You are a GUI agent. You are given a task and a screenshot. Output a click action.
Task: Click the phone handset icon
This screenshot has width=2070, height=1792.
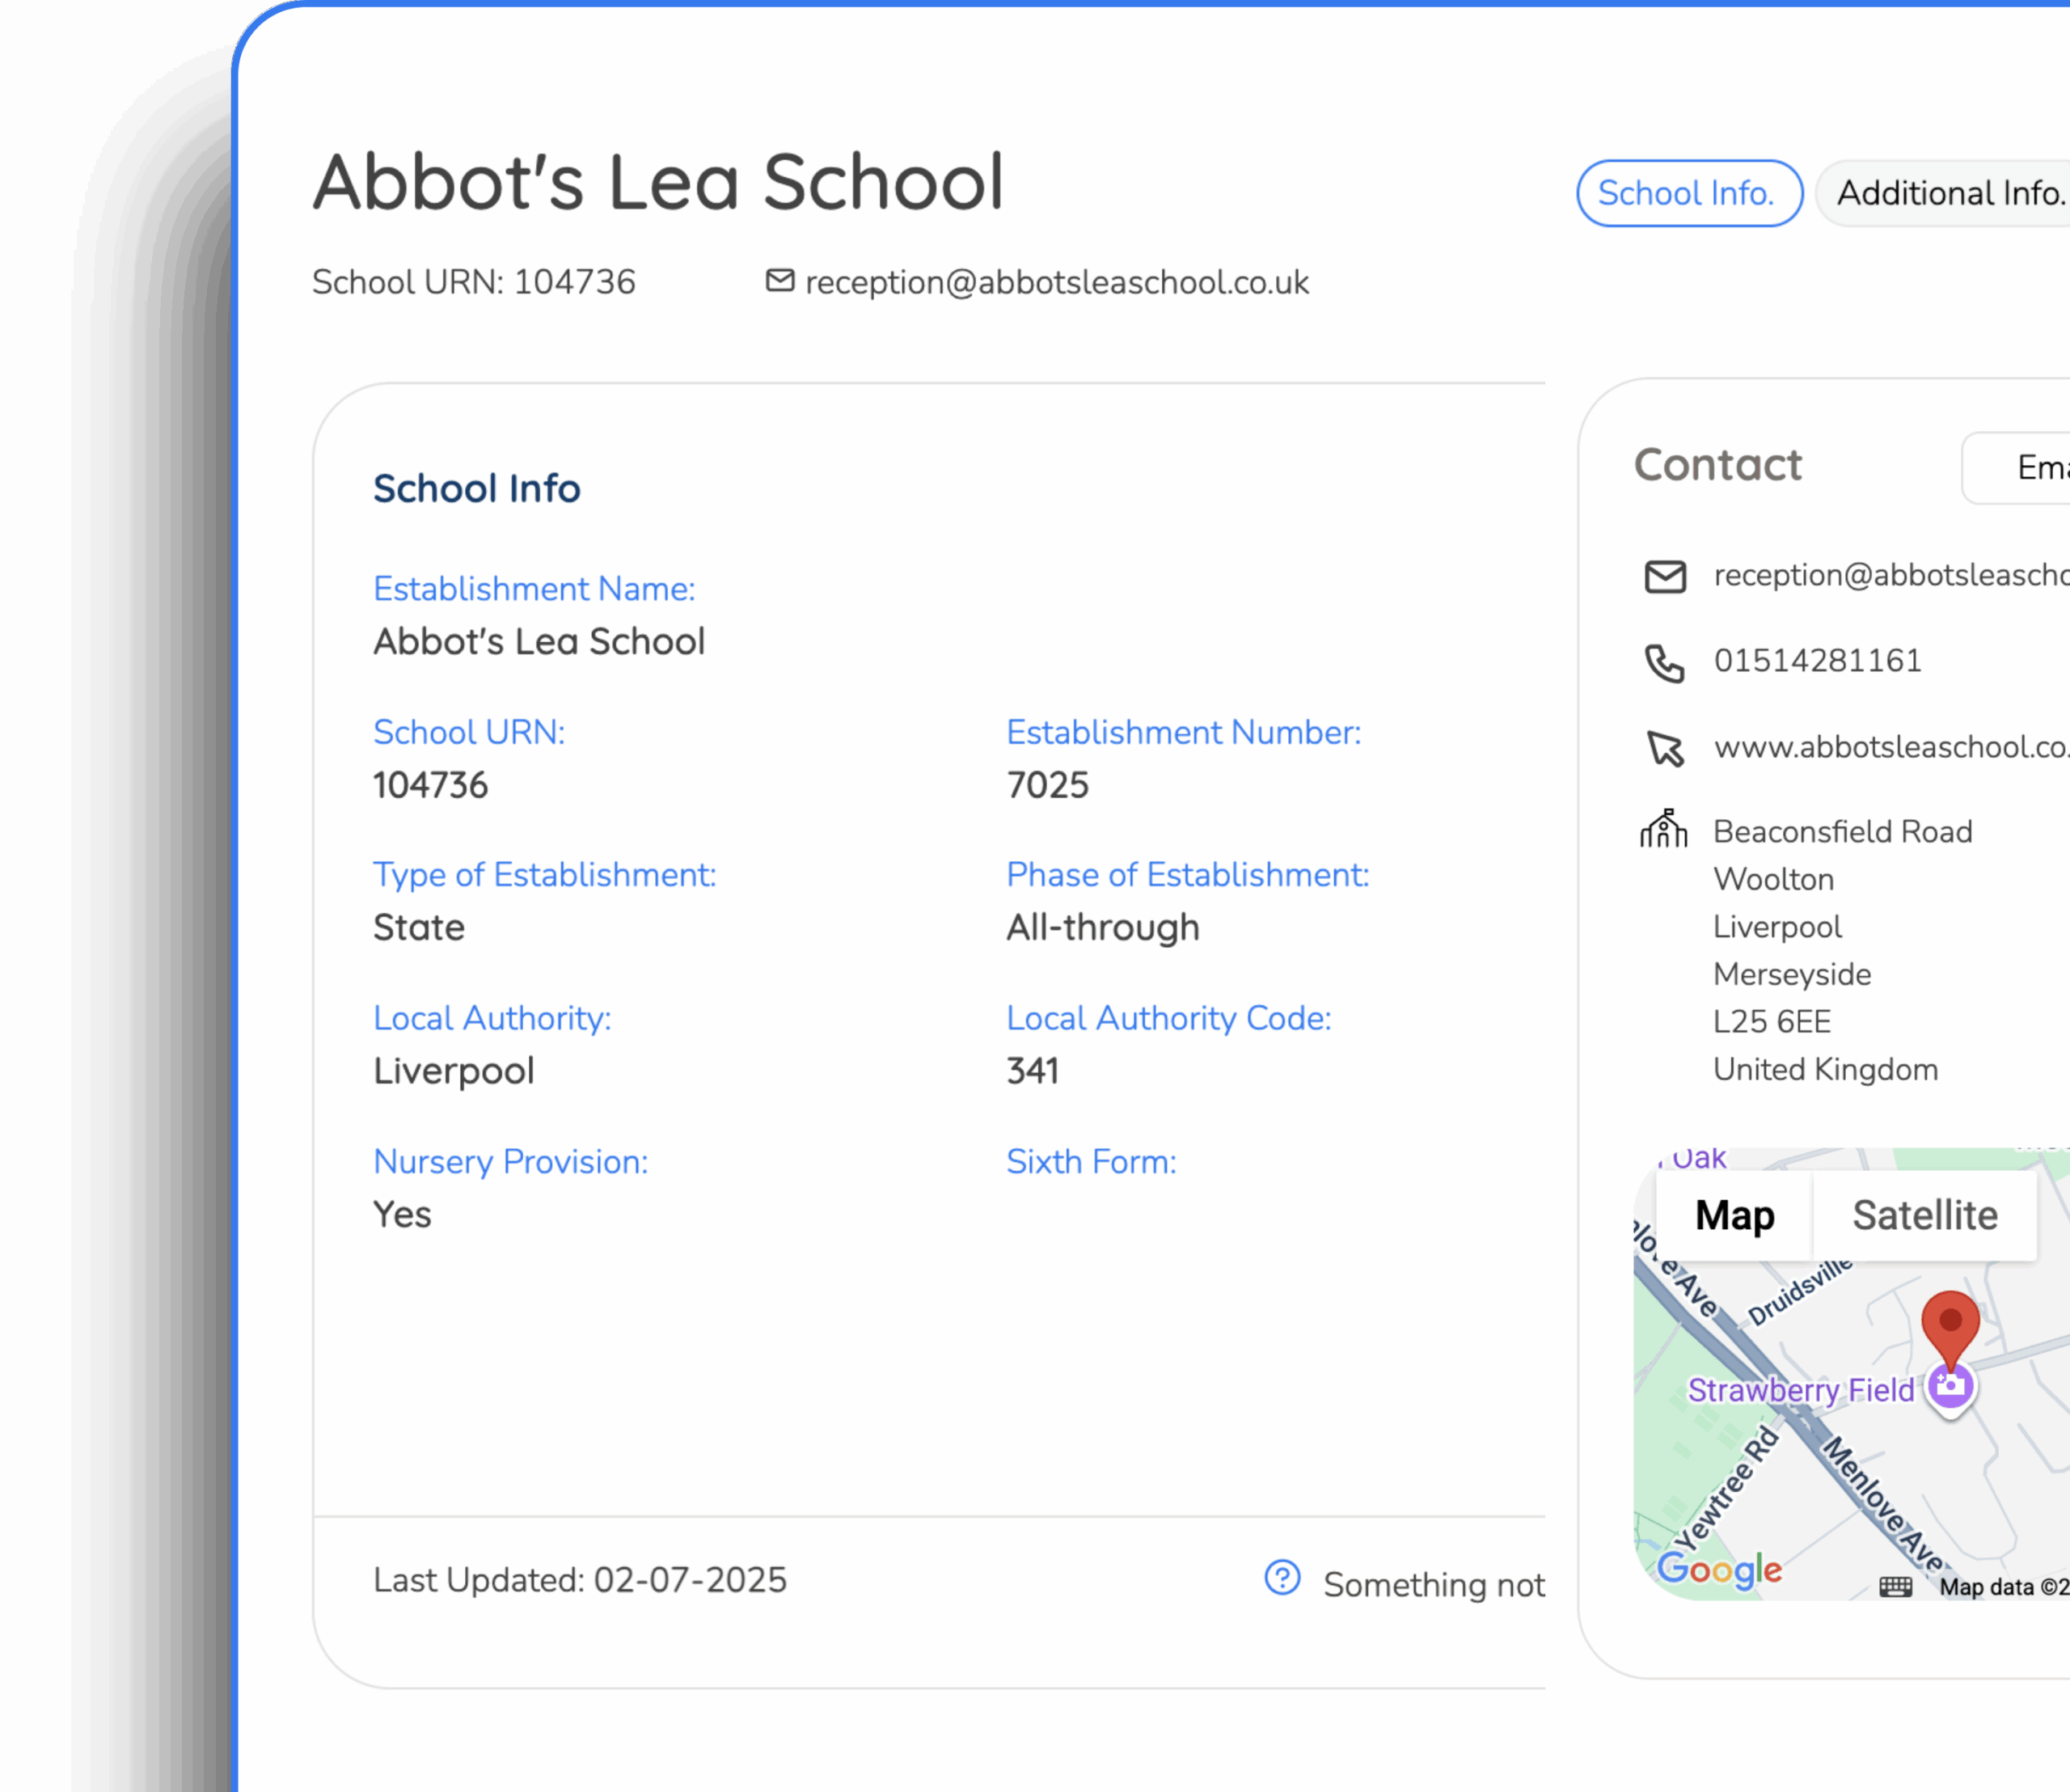tap(1665, 663)
